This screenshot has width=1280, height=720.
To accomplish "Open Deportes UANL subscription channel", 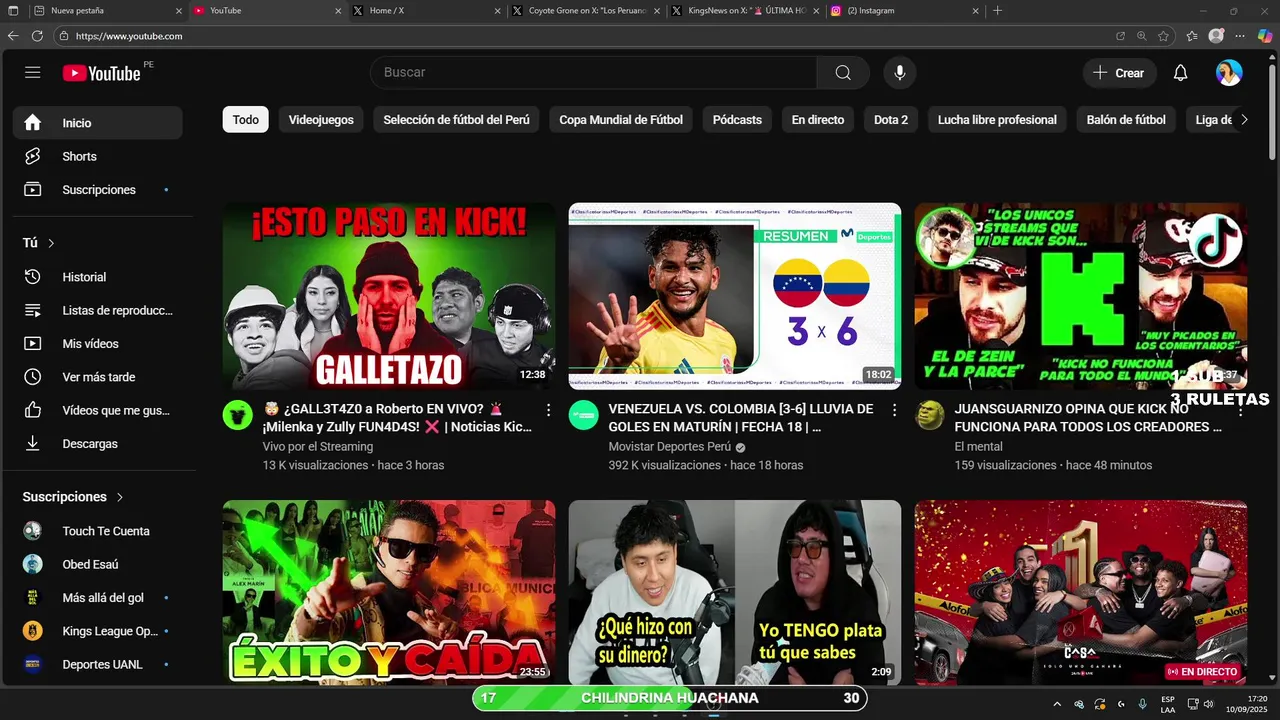I will (x=97, y=664).
